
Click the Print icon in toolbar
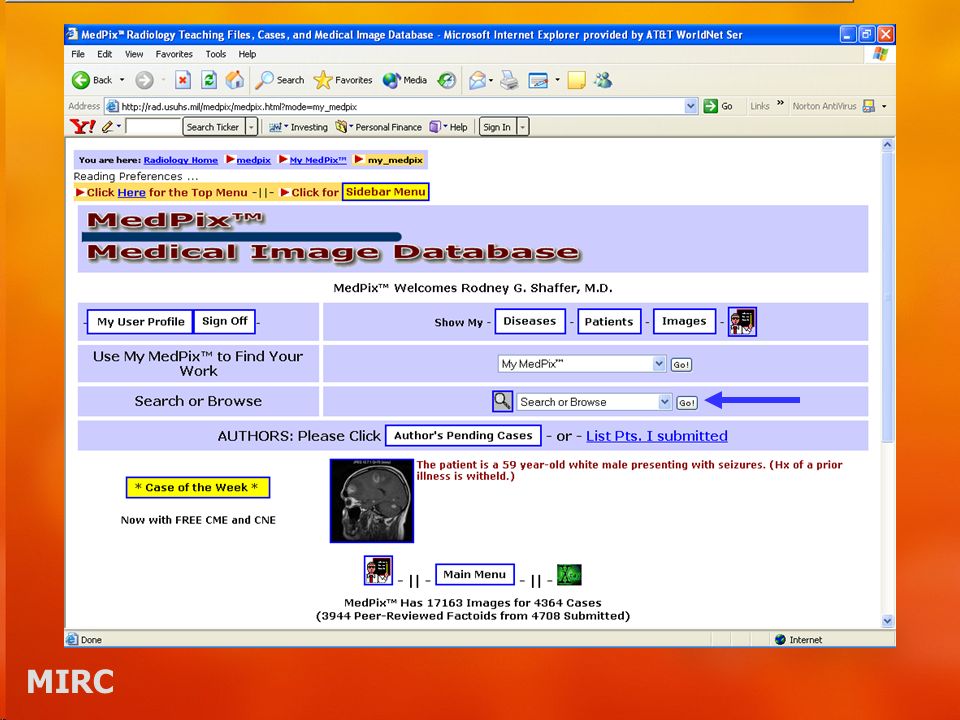pyautogui.click(x=509, y=80)
